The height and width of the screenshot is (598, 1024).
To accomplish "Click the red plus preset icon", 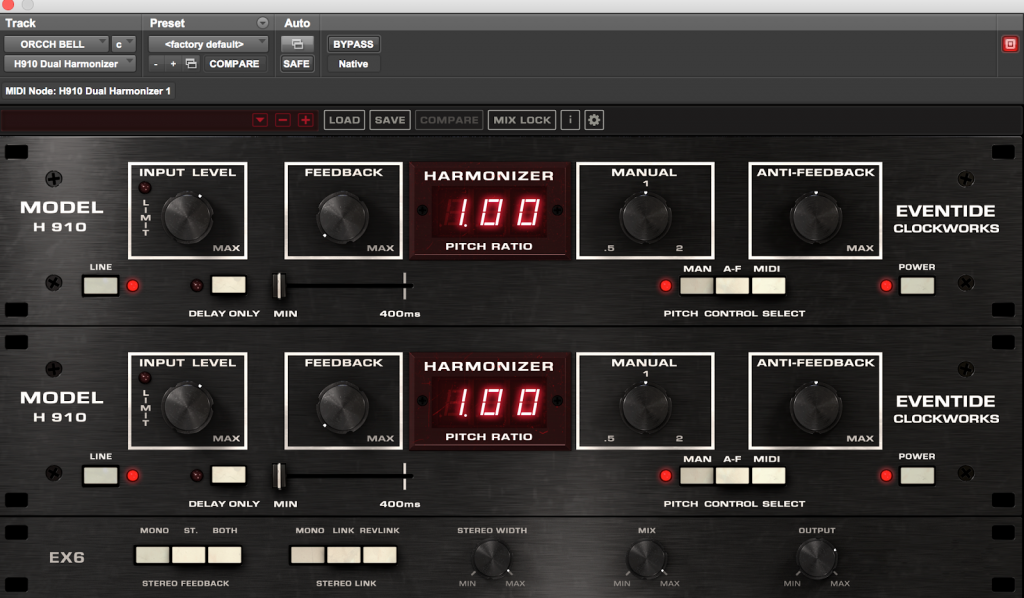I will (306, 120).
